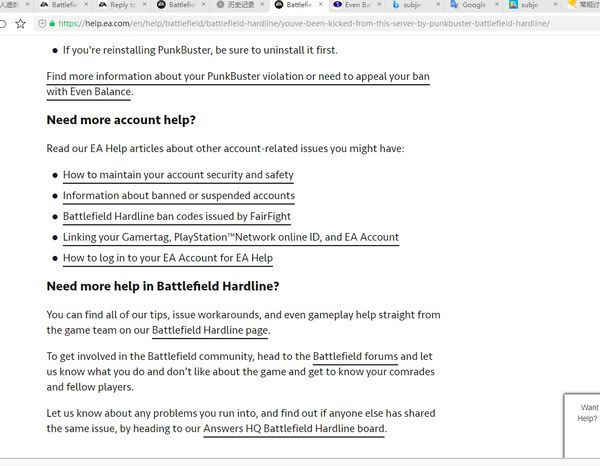
Task: Open 'How to log in to your EA Account' link
Action: click(168, 258)
